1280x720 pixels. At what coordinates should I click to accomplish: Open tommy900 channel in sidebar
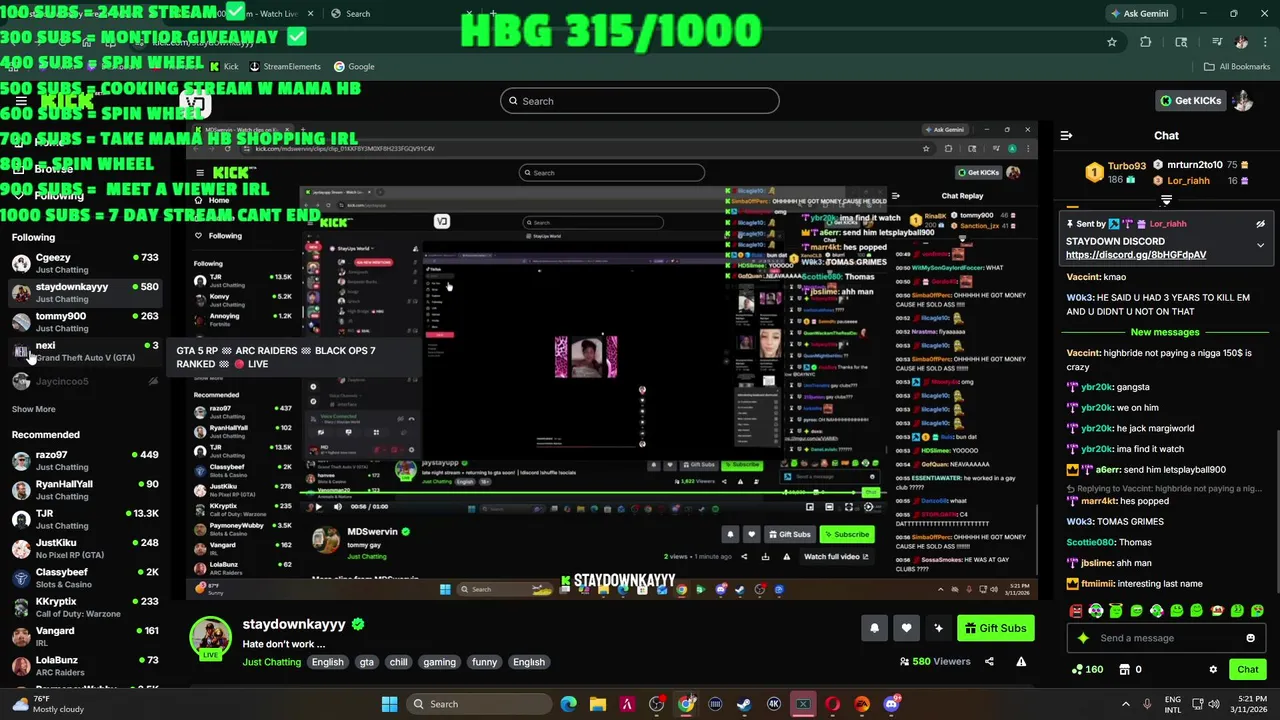pyautogui.click(x=85, y=322)
